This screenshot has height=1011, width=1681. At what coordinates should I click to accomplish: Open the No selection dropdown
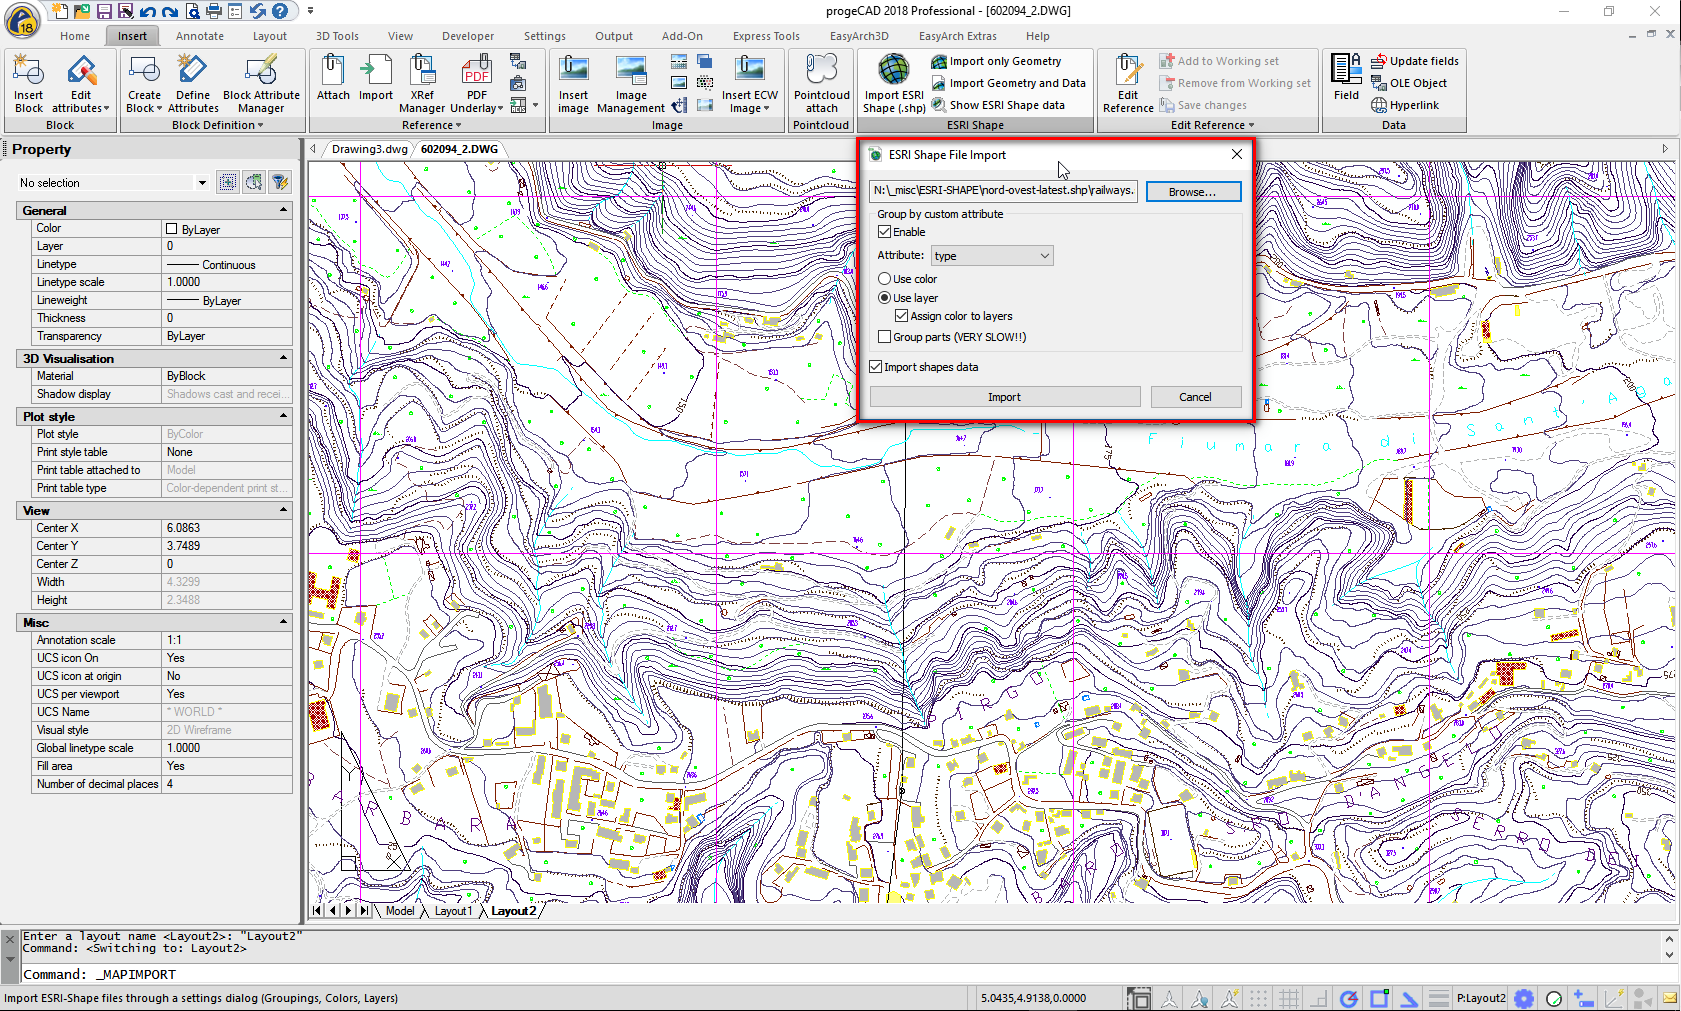click(x=202, y=183)
